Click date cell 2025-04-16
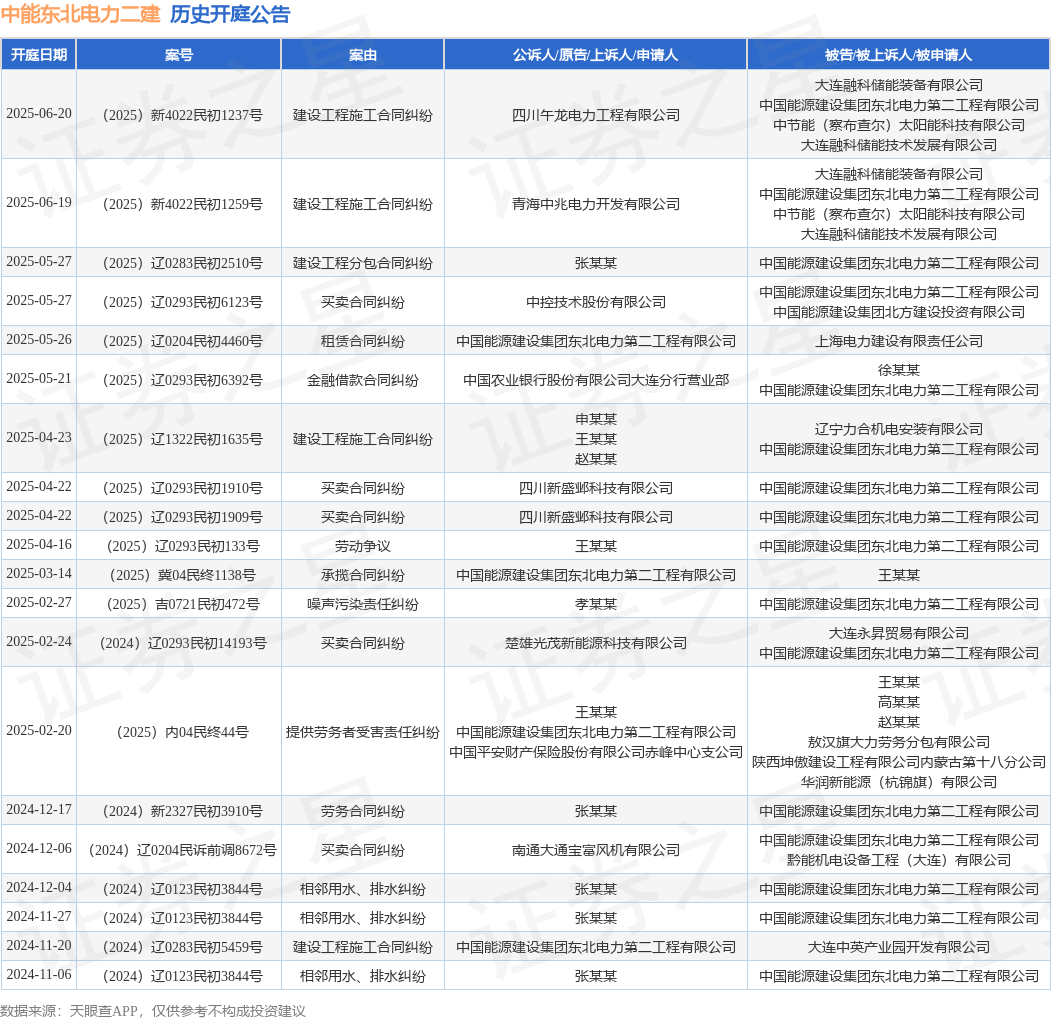1051x1020 pixels. (x=39, y=545)
